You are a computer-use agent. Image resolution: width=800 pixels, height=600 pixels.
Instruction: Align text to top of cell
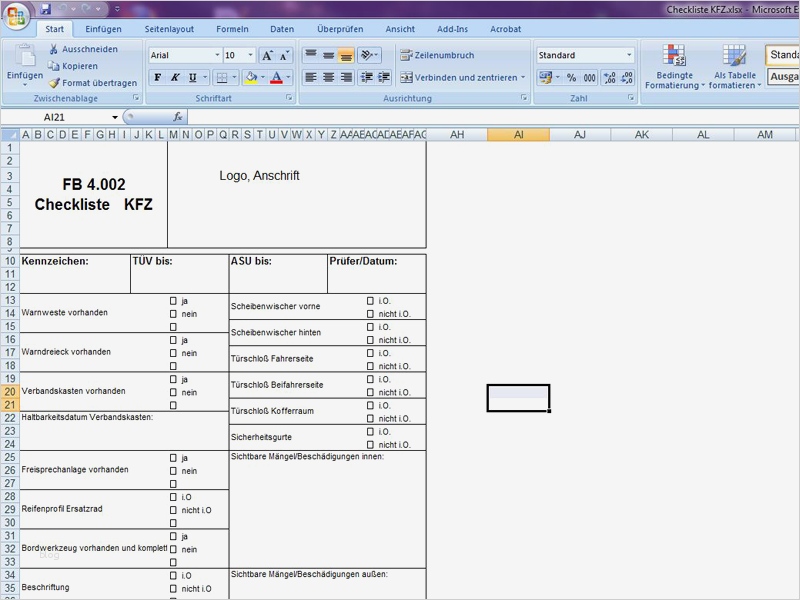click(x=311, y=55)
